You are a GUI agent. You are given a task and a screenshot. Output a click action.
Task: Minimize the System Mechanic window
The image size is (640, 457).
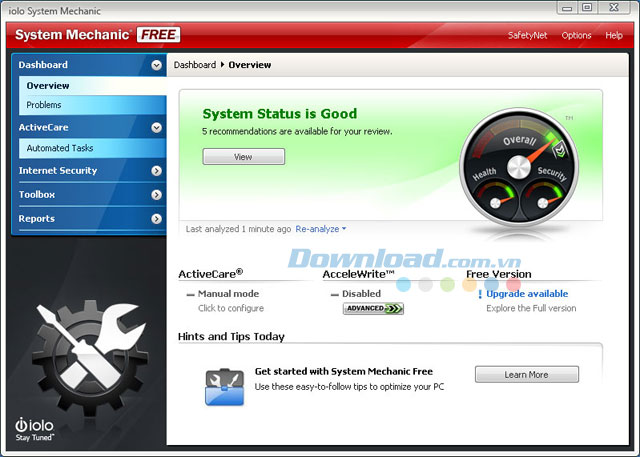coord(567,7)
